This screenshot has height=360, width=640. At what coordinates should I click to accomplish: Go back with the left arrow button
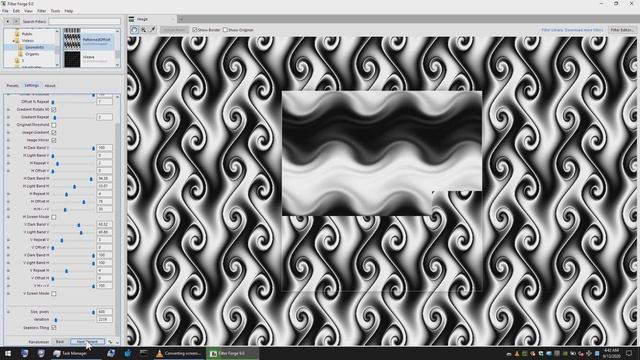click(x=7, y=21)
